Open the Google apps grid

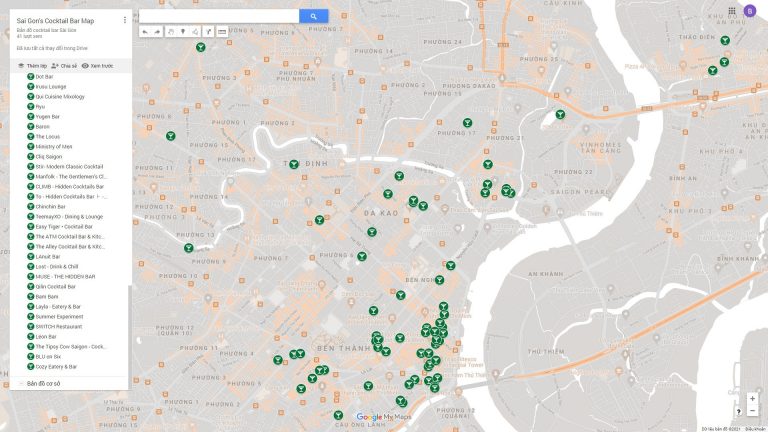coord(732,11)
